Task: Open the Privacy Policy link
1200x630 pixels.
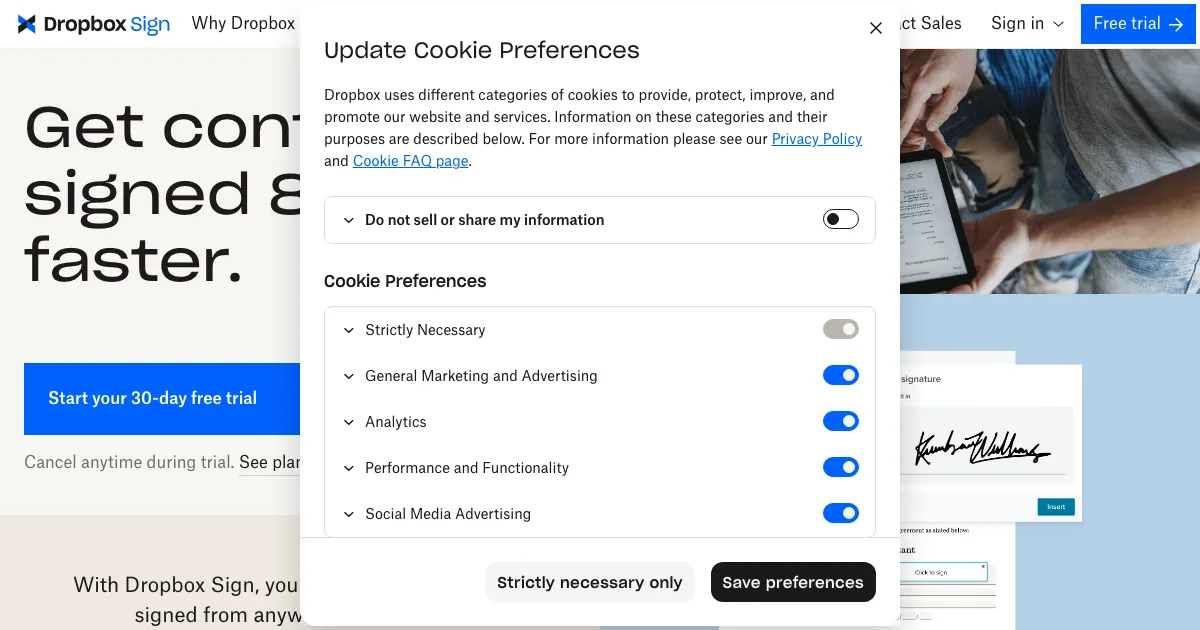Action: 816,139
